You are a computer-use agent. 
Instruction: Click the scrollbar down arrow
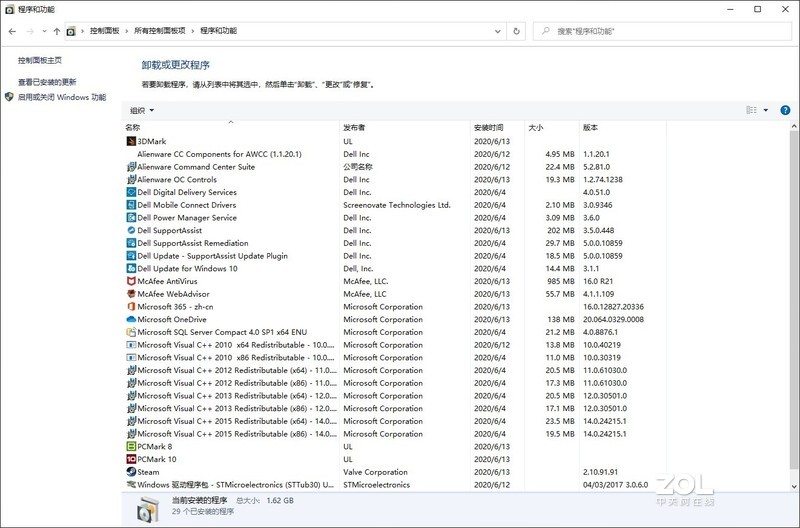pyautogui.click(x=794, y=487)
